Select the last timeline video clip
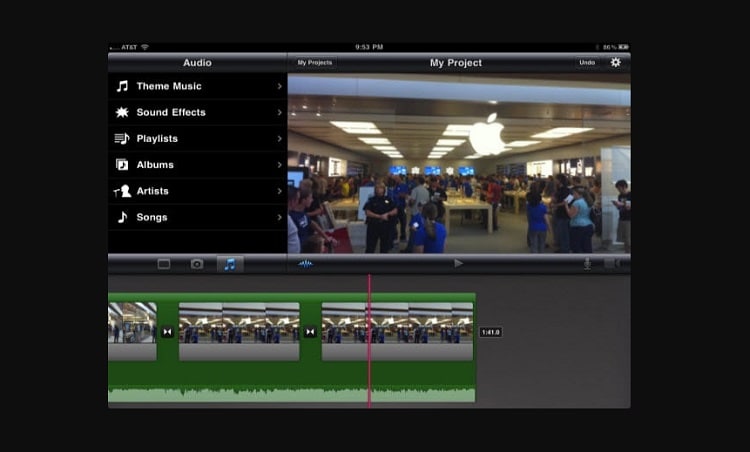The height and width of the screenshot is (452, 750). [x=397, y=331]
